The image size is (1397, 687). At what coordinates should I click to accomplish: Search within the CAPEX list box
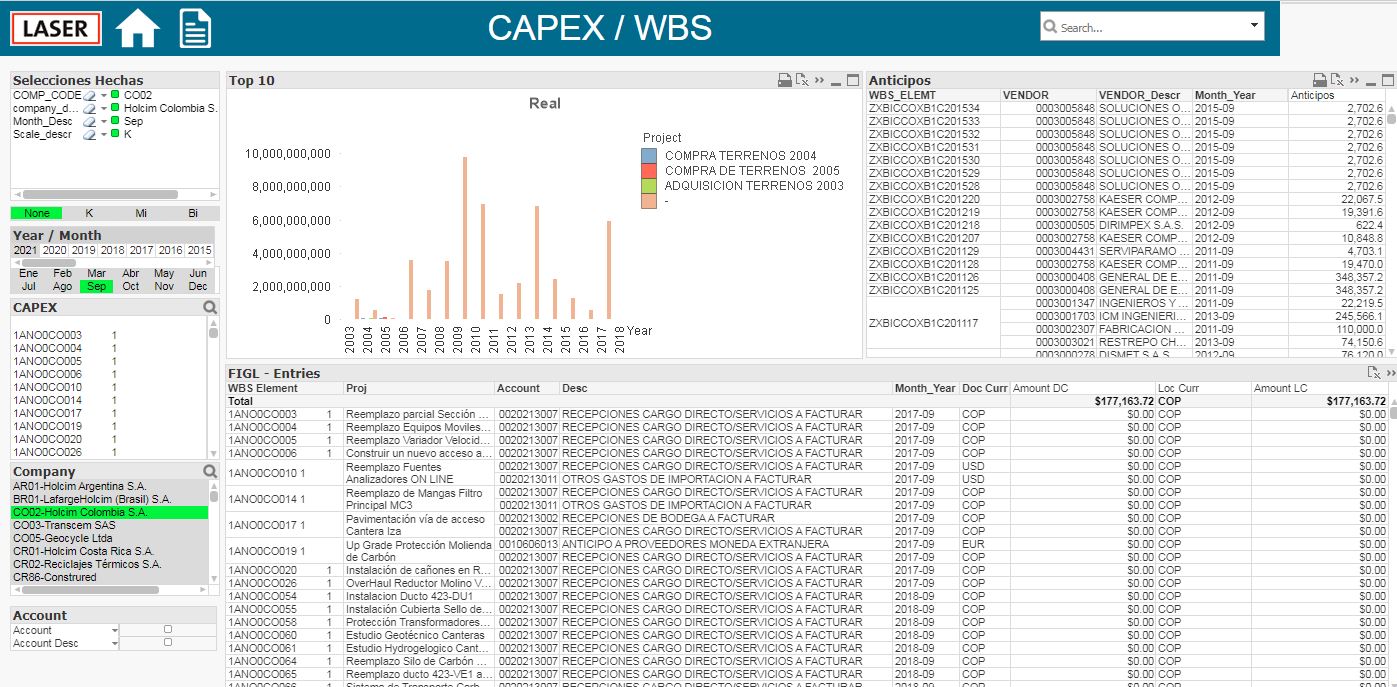[x=210, y=308]
